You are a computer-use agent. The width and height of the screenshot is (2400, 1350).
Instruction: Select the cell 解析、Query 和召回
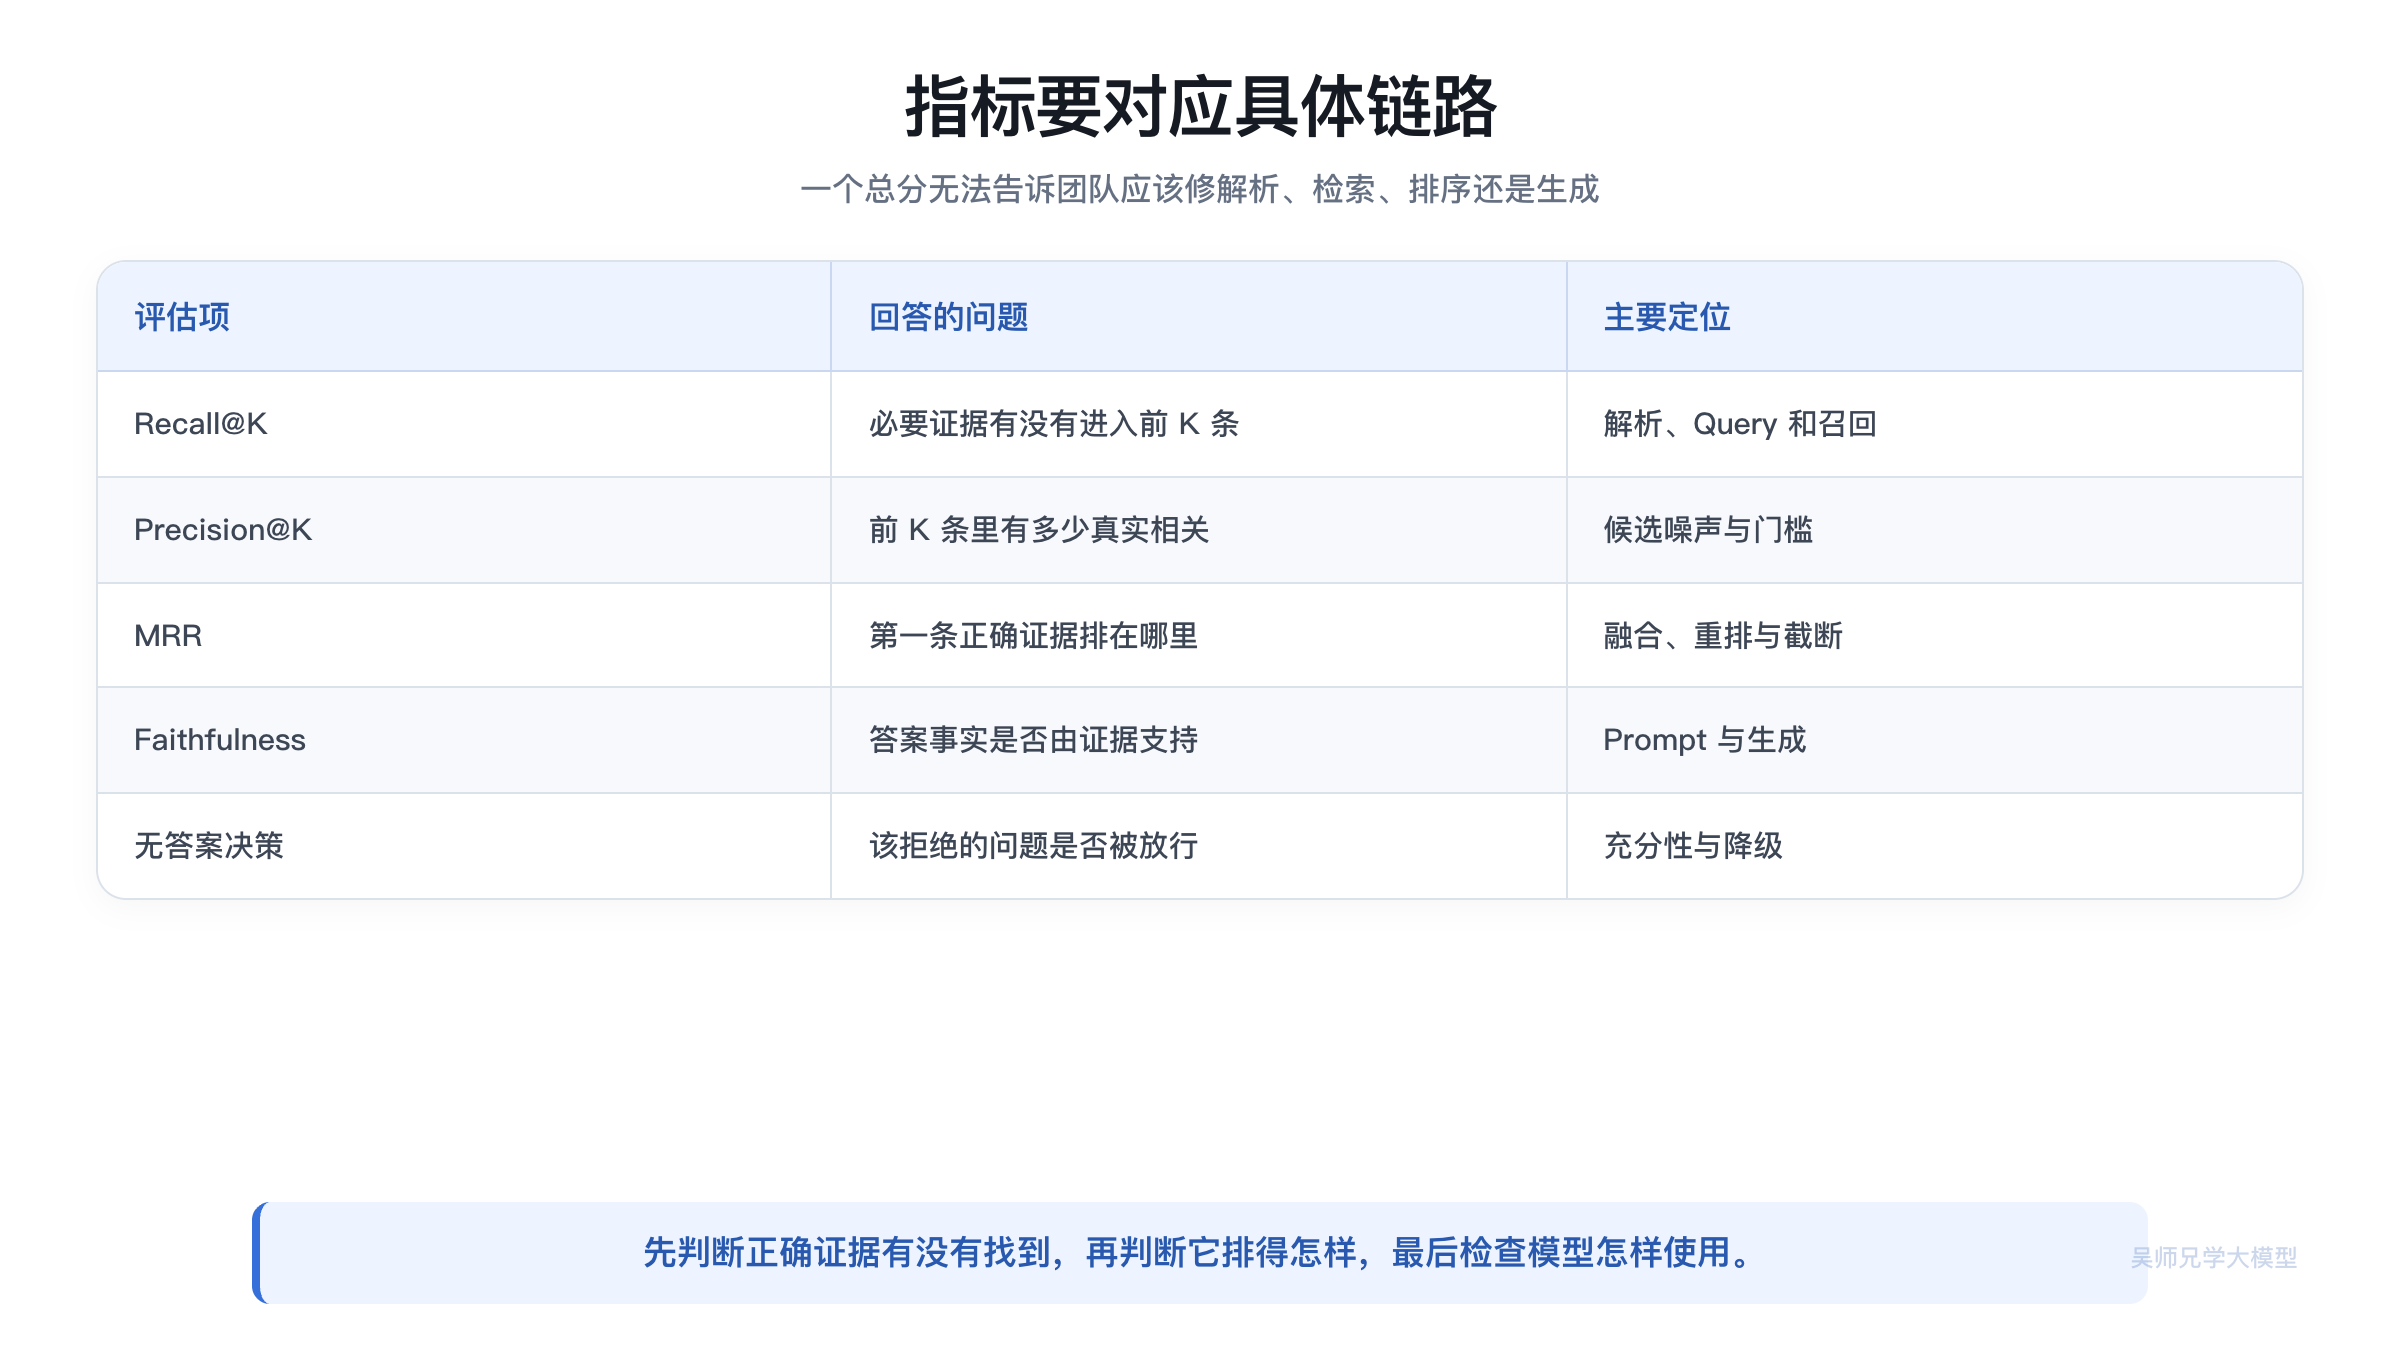coord(1935,424)
